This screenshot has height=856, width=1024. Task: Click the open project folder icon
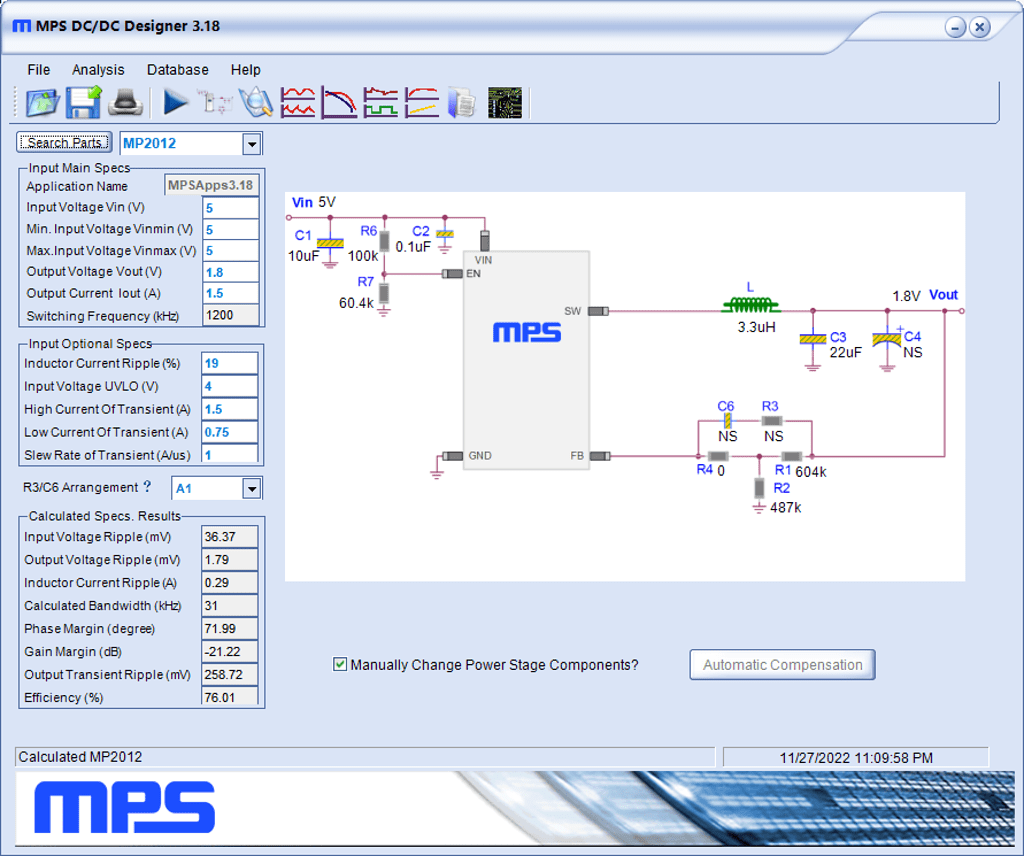point(43,102)
